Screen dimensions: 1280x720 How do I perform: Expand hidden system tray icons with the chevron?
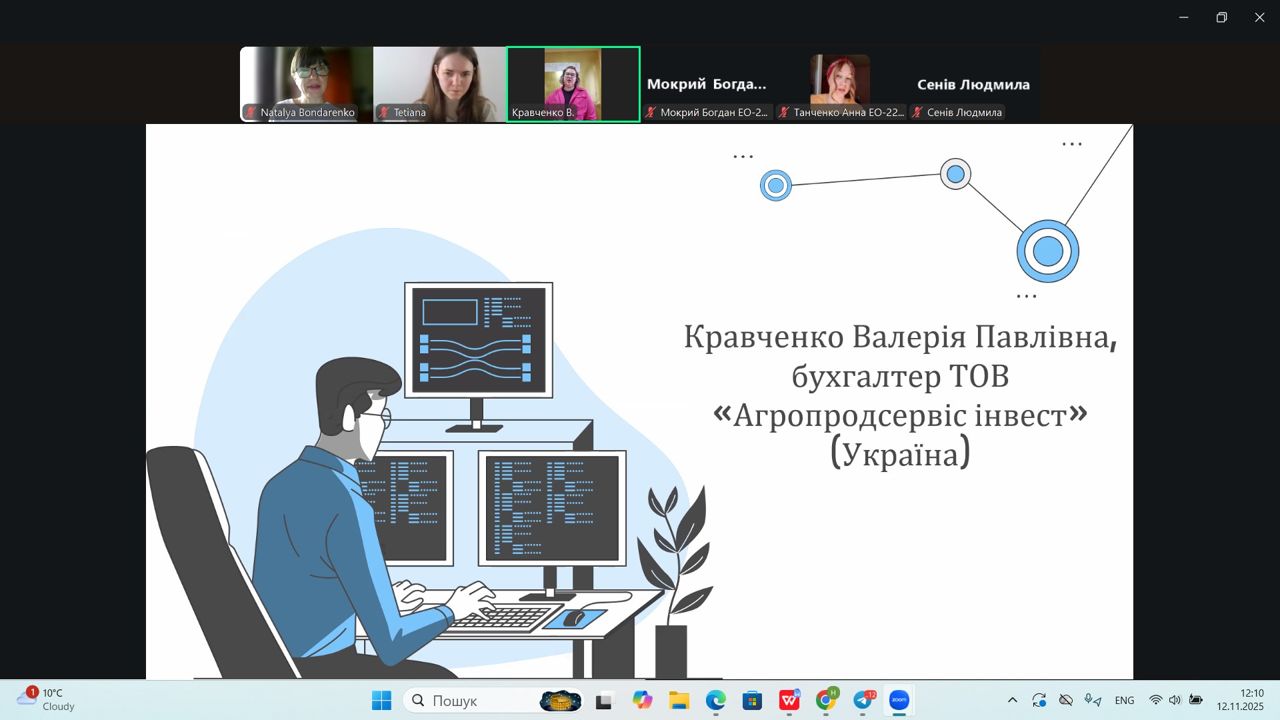pos(1013,700)
